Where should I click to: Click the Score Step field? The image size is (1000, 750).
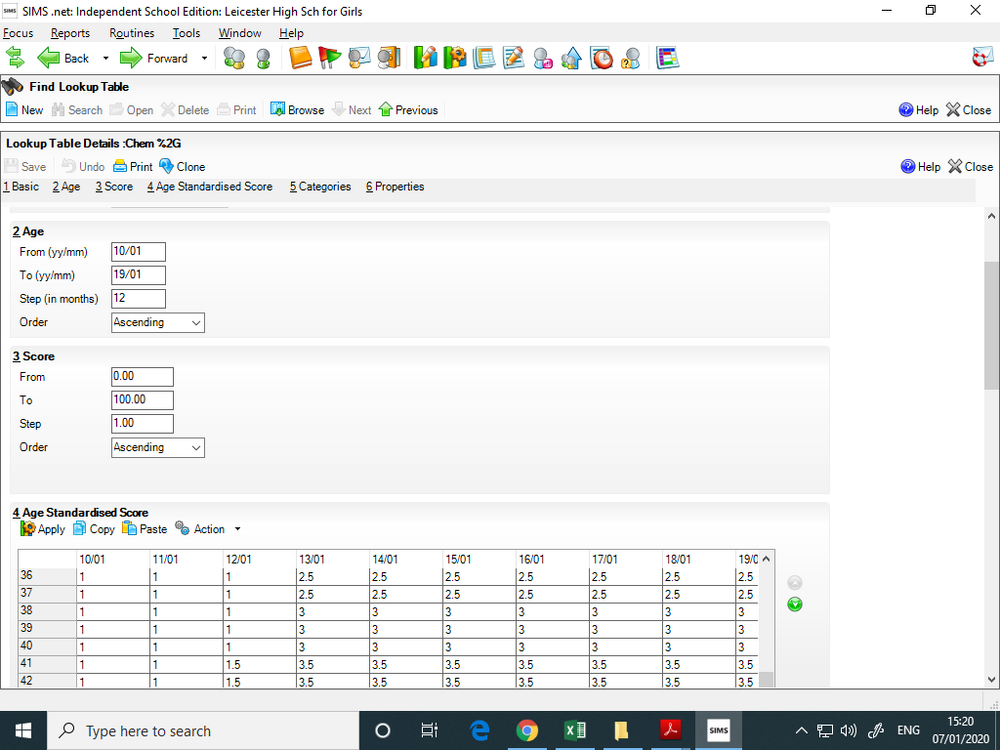click(142, 423)
